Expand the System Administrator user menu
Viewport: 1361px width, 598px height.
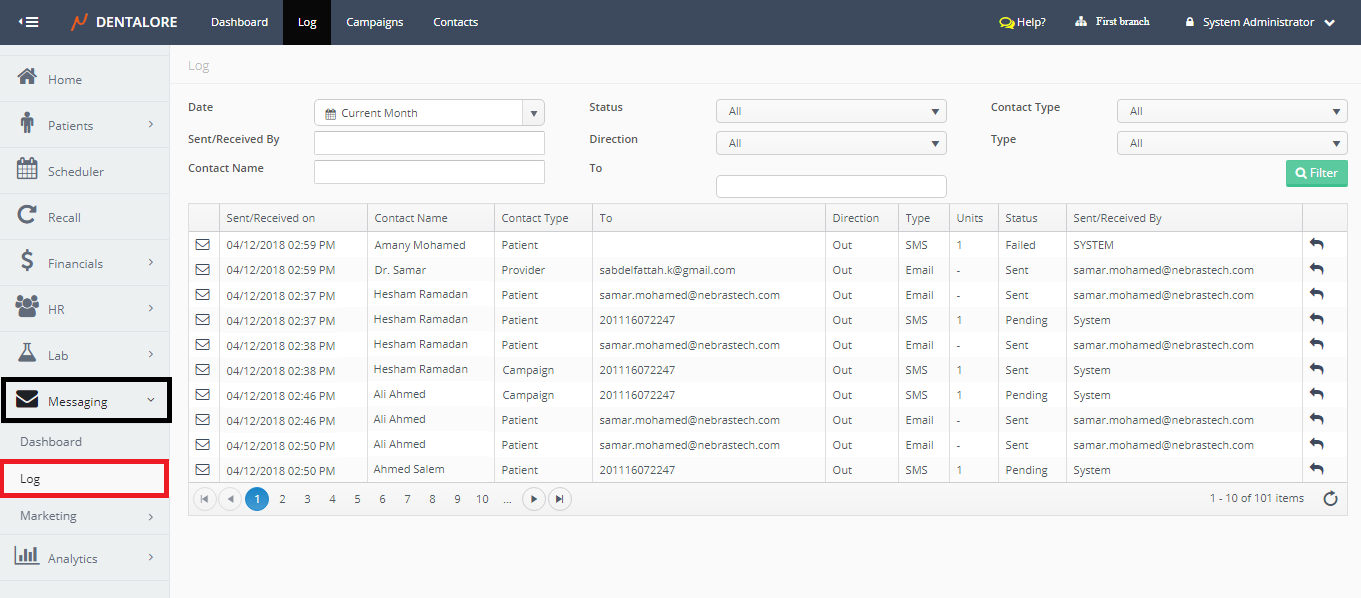click(1260, 22)
